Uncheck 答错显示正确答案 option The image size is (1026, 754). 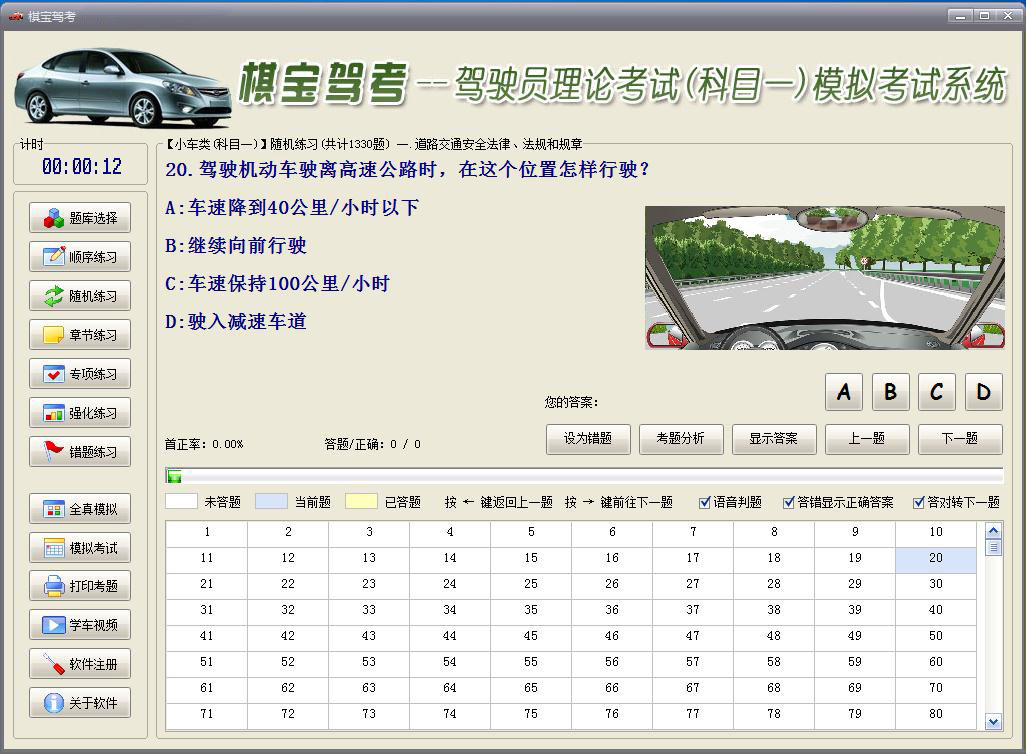(x=789, y=502)
